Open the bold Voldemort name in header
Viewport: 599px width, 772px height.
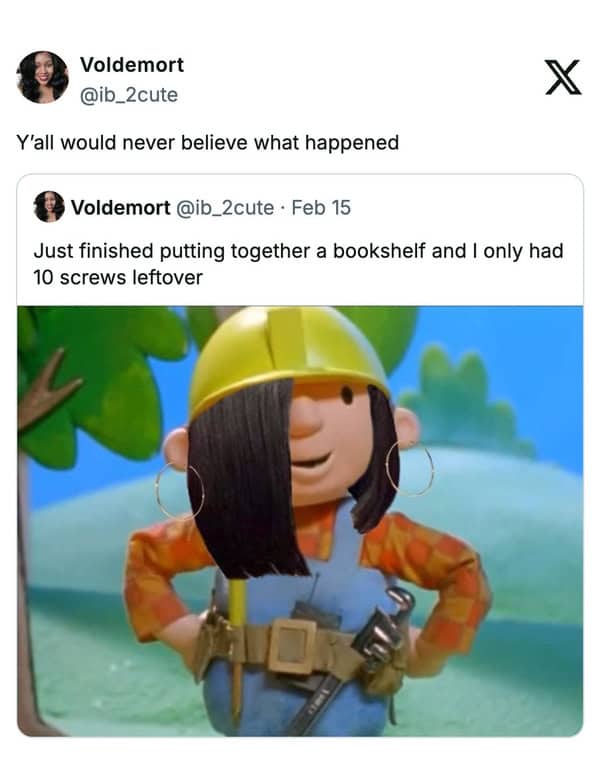pos(132,64)
